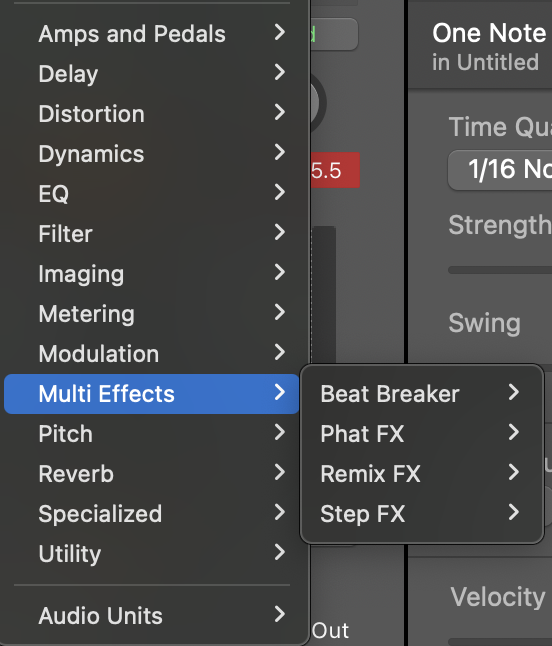Open the 1/16 Note Time Quantize dropdown

pyautogui.click(x=500, y=170)
